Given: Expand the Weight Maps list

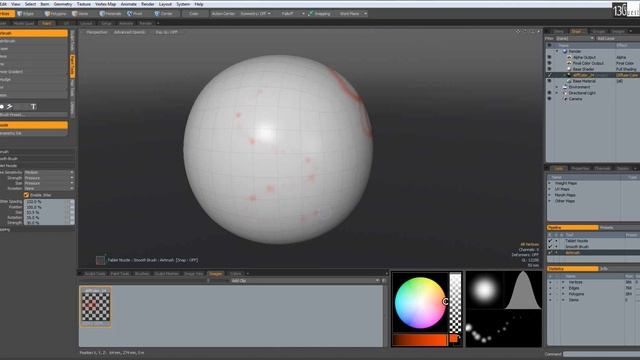Looking at the screenshot, I should pos(550,183).
